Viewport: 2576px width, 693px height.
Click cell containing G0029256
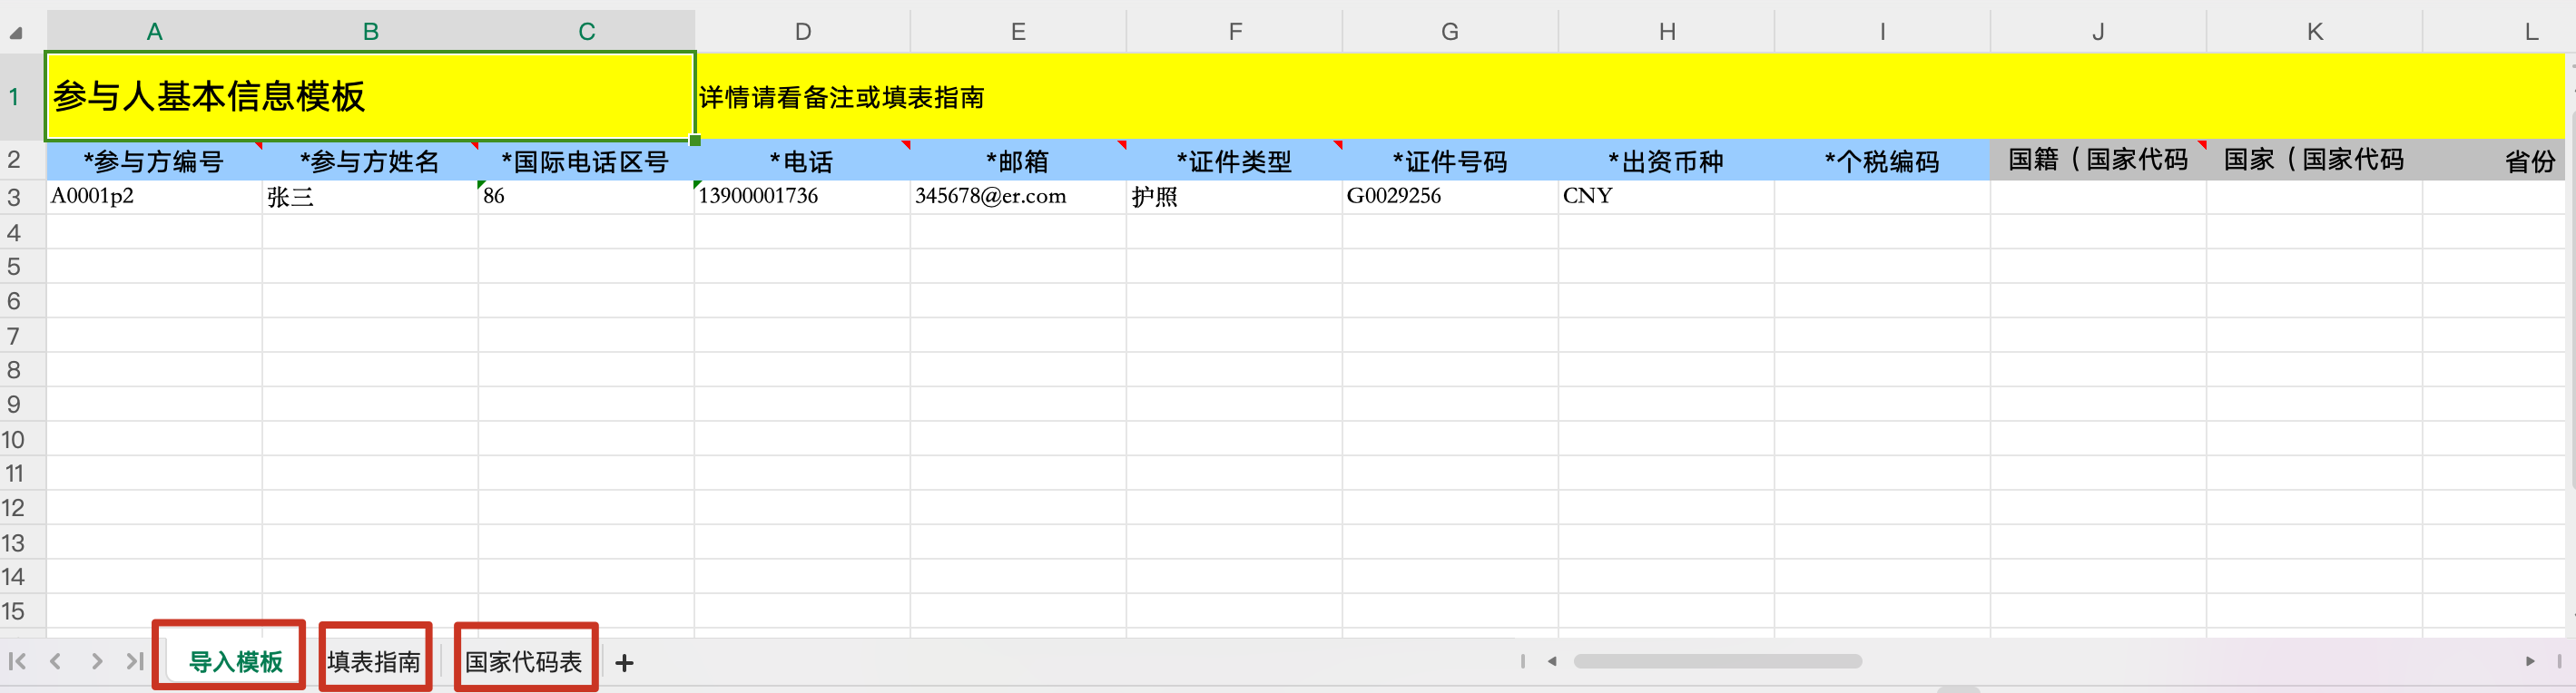pos(1450,197)
